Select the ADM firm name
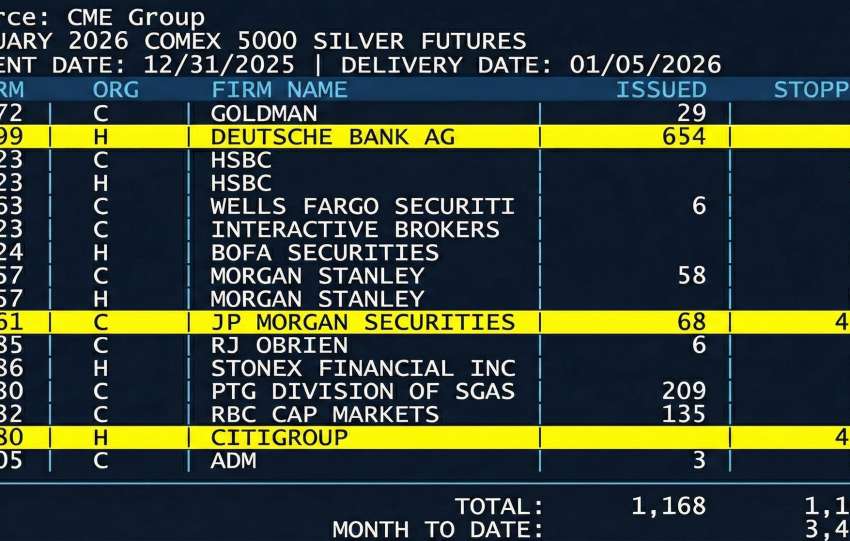This screenshot has width=850, height=541. pyautogui.click(x=233, y=461)
